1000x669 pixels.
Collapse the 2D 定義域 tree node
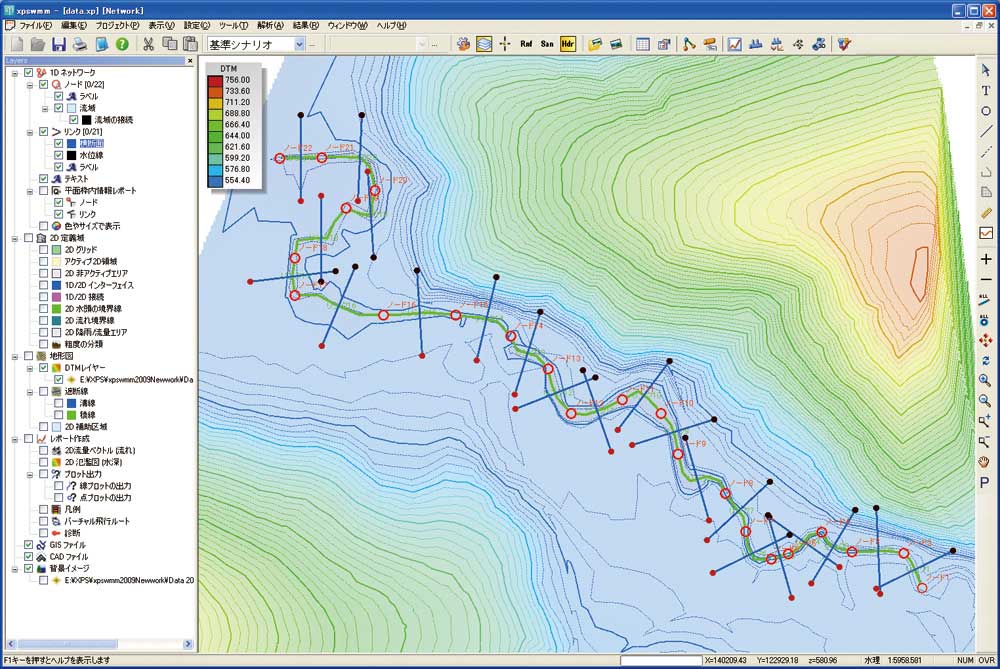pos(15,238)
